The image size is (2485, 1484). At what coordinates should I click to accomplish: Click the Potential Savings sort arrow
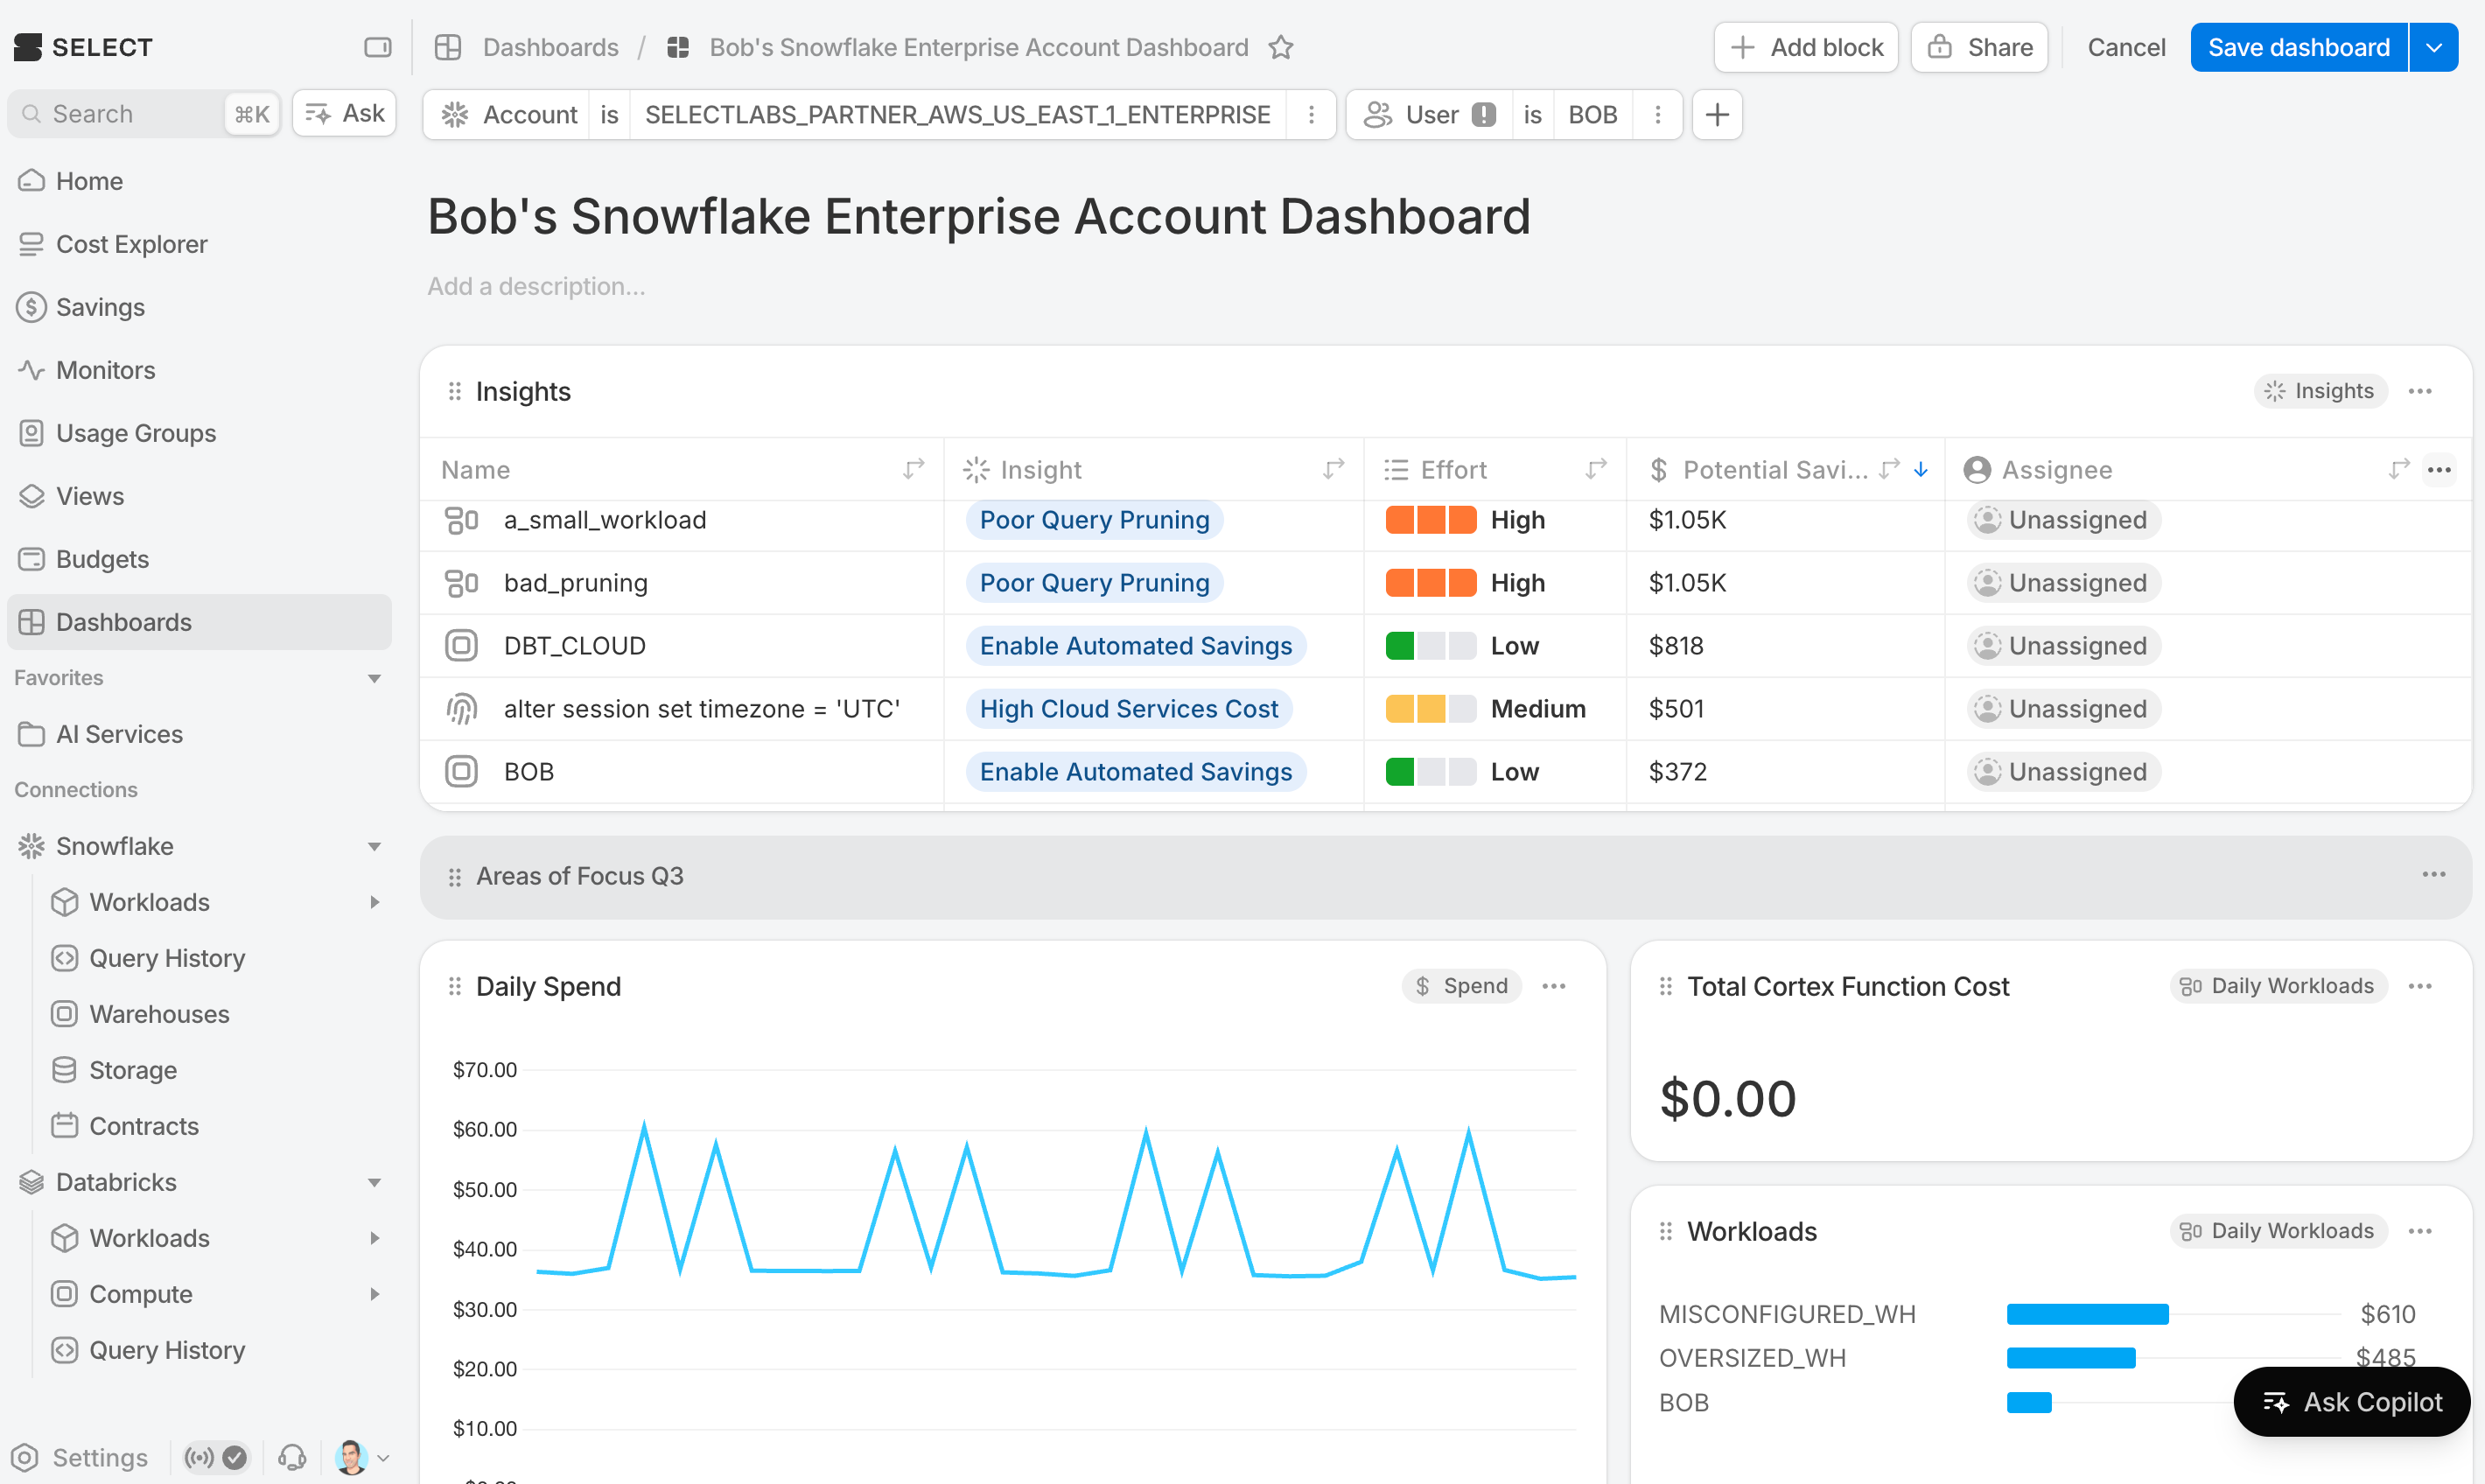pos(1921,469)
